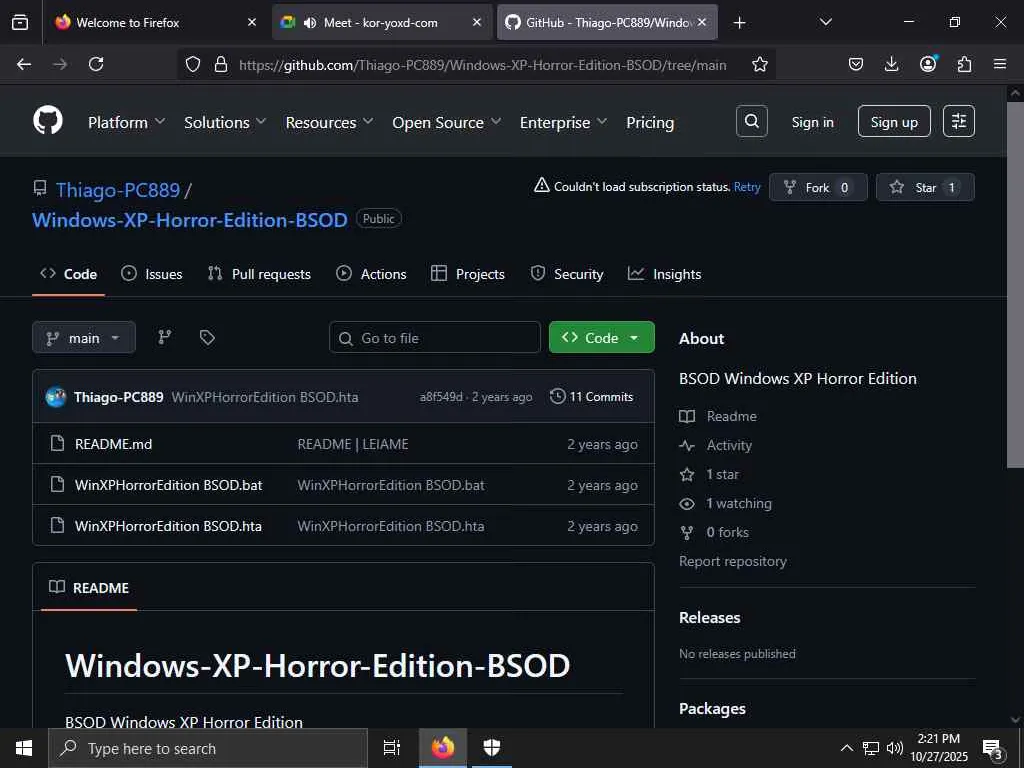Expand the Enterprise menu
The height and width of the screenshot is (768, 1024).
click(x=563, y=122)
